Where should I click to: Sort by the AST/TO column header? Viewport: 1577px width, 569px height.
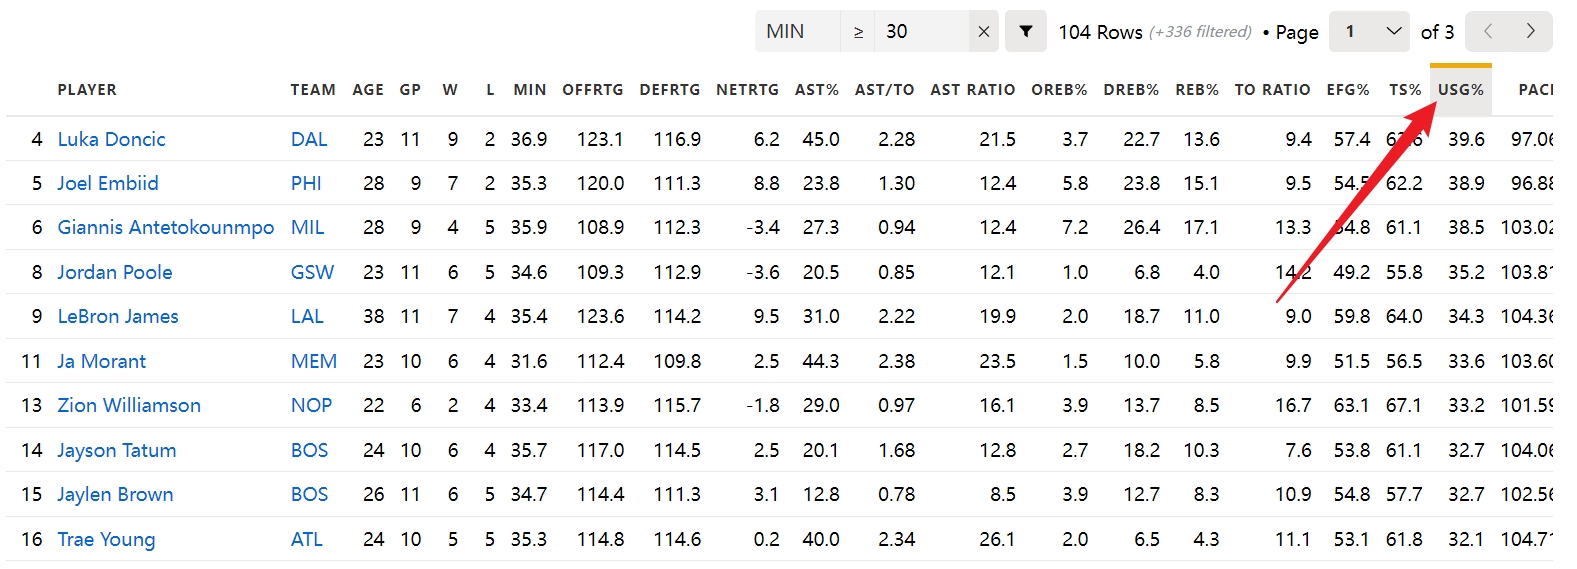click(x=884, y=90)
